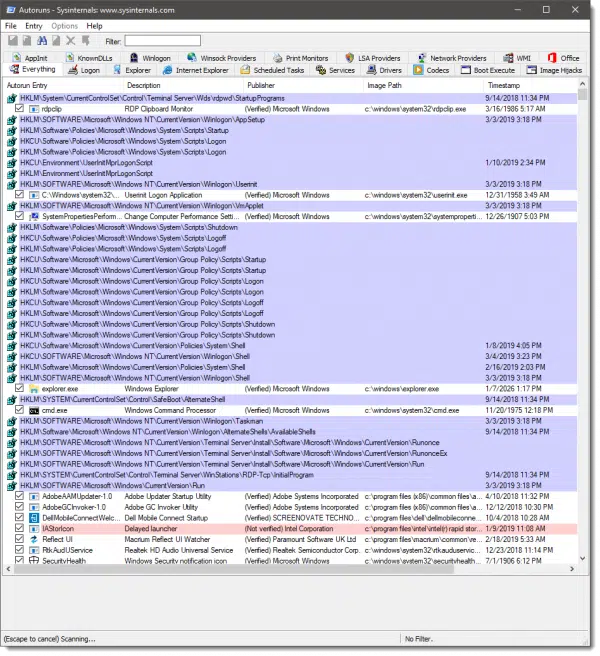Click the RtkAudUService entry icon
600x656 pixels.
34,551
